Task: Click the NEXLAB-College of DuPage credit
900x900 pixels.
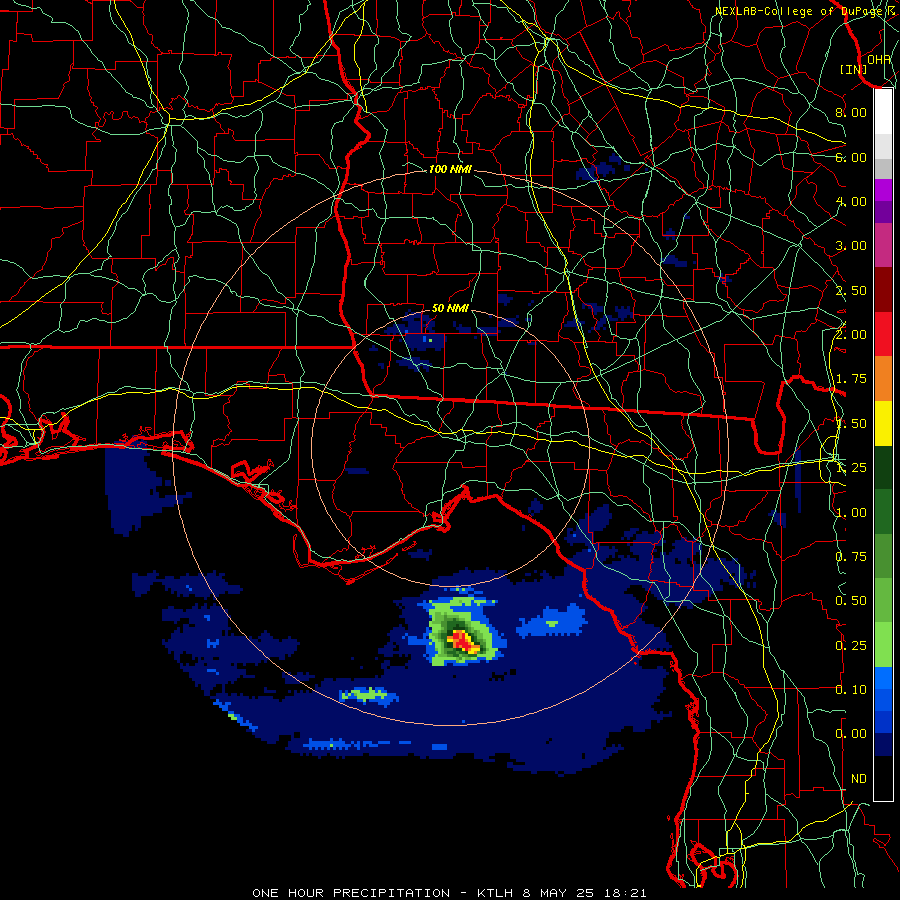Action: pos(800,11)
